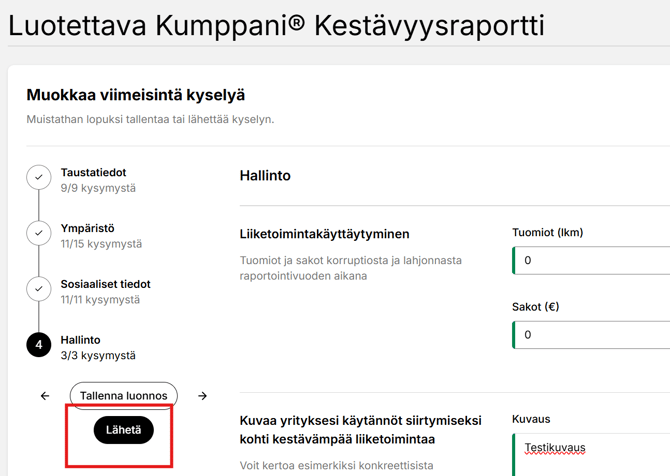Select the '11/15 kysymystä' text
The image size is (670, 476).
[x=101, y=244]
